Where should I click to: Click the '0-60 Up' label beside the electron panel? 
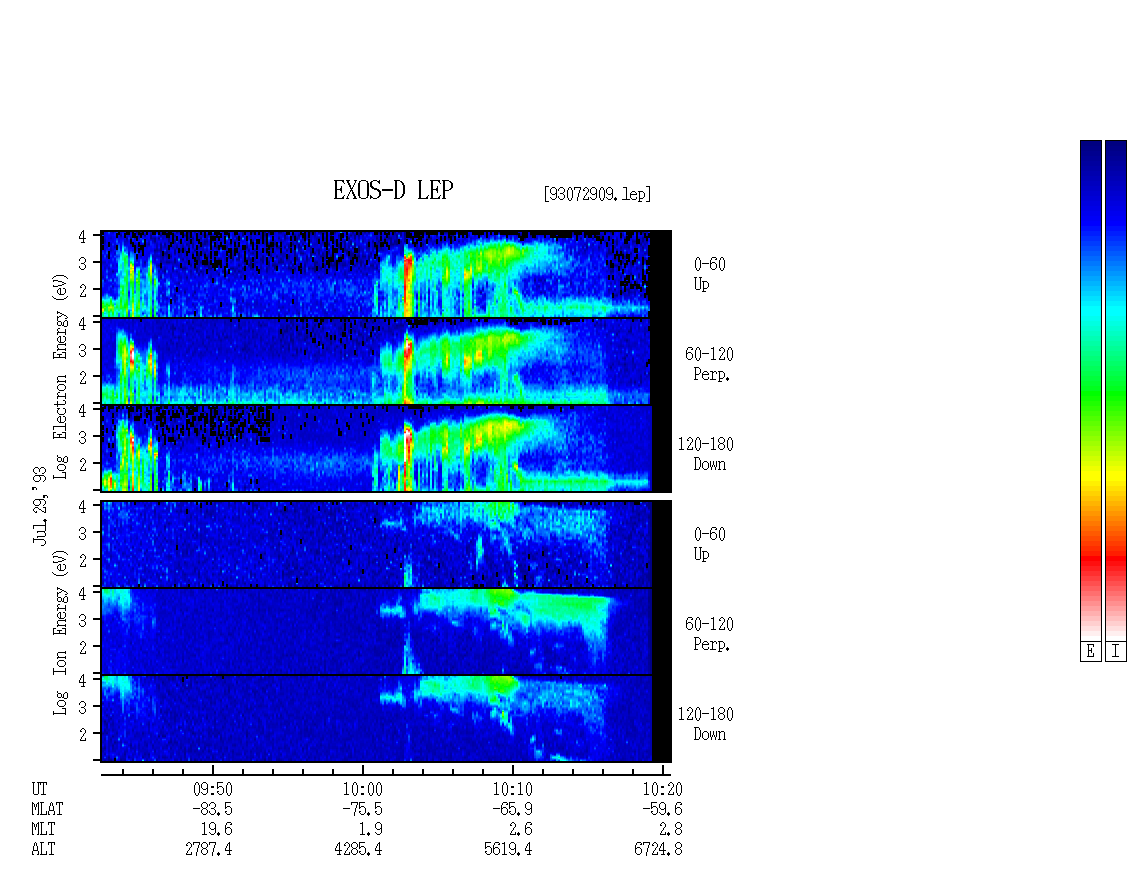tap(709, 274)
